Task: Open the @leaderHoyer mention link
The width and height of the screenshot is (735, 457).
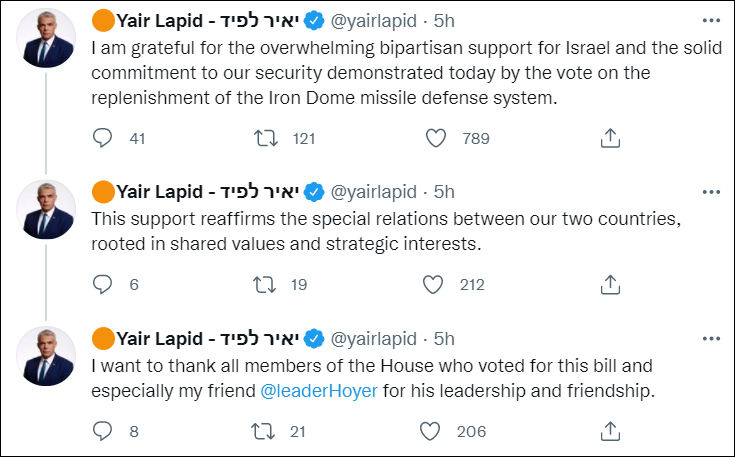Action: click(319, 390)
